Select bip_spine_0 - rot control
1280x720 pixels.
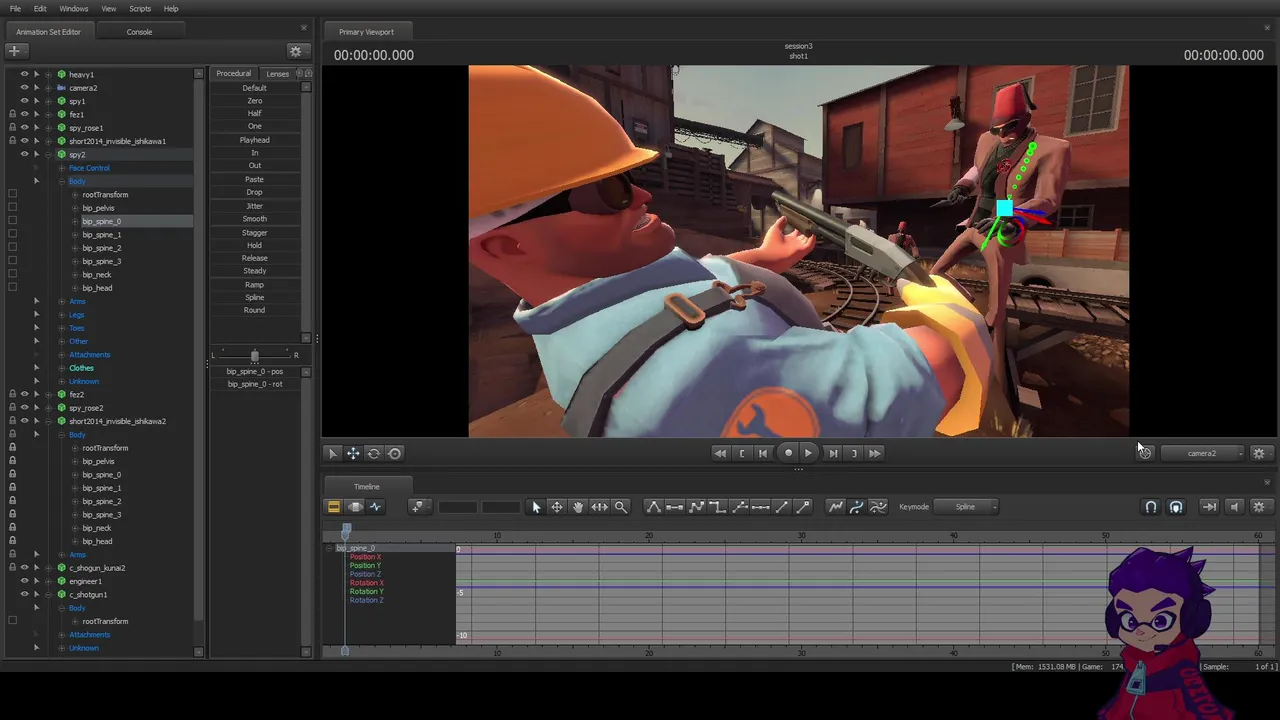pyautogui.click(x=255, y=384)
